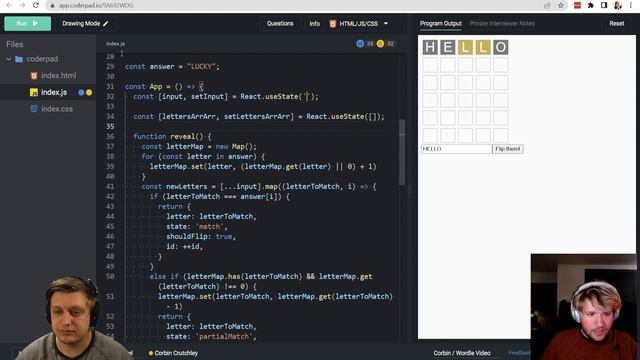The image size is (640, 360).
Task: Place cursor on function reveal() line
Action: pos(172,136)
